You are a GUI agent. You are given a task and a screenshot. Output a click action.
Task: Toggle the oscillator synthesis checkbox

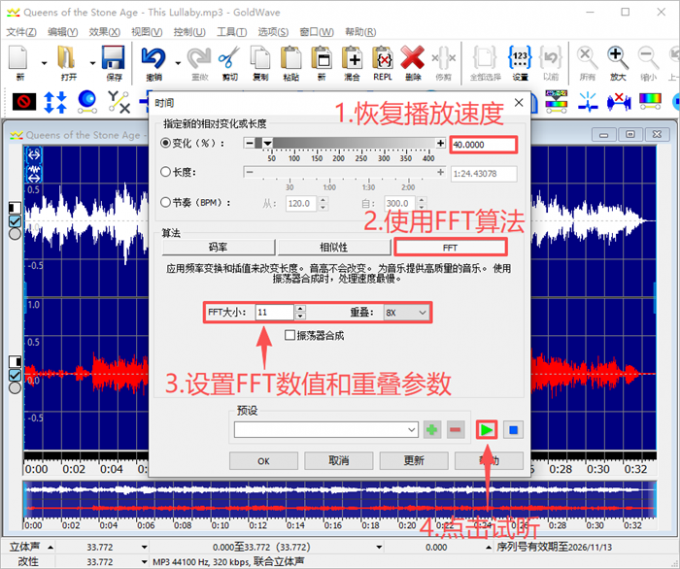click(x=290, y=335)
